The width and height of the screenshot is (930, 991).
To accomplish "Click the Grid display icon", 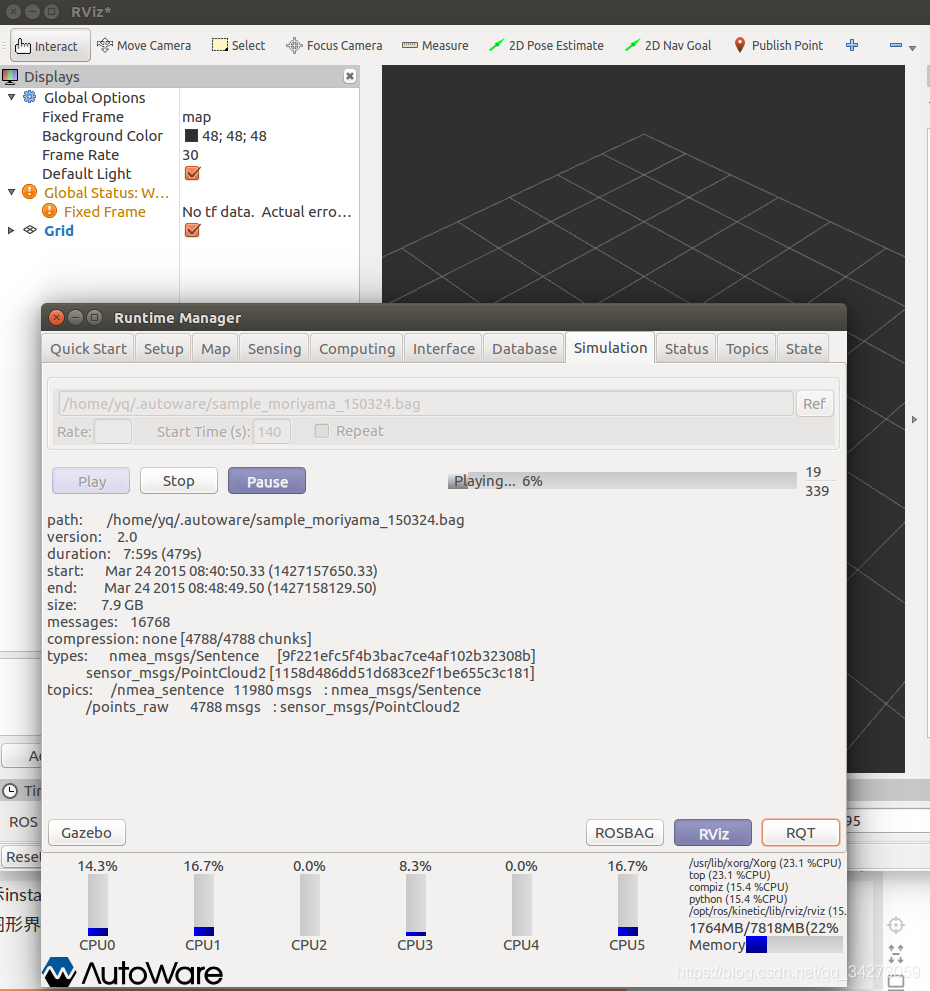I will click(x=30, y=230).
